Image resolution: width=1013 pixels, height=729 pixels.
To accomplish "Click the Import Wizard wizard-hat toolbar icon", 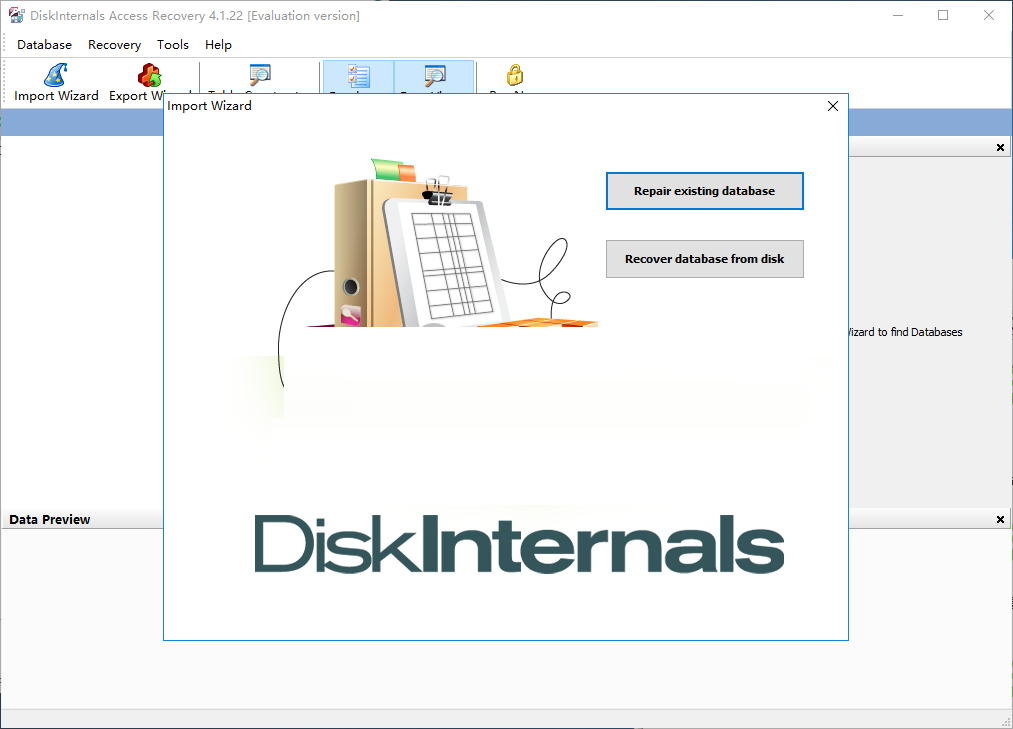I will coord(56,76).
